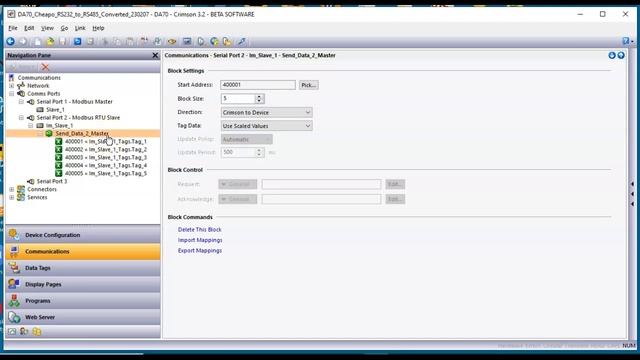Click the blue wrench toolbar icon
Screen dimensions: 640x360
[x=242, y=41]
